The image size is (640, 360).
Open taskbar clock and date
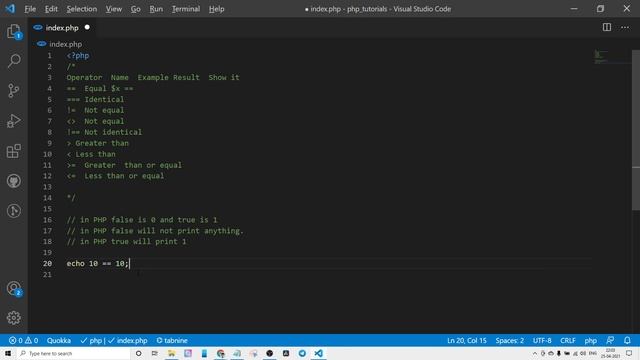tap(610, 353)
